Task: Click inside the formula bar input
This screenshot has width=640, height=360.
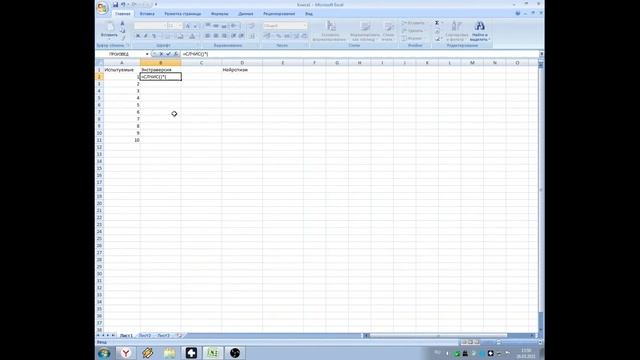Action: (359, 54)
